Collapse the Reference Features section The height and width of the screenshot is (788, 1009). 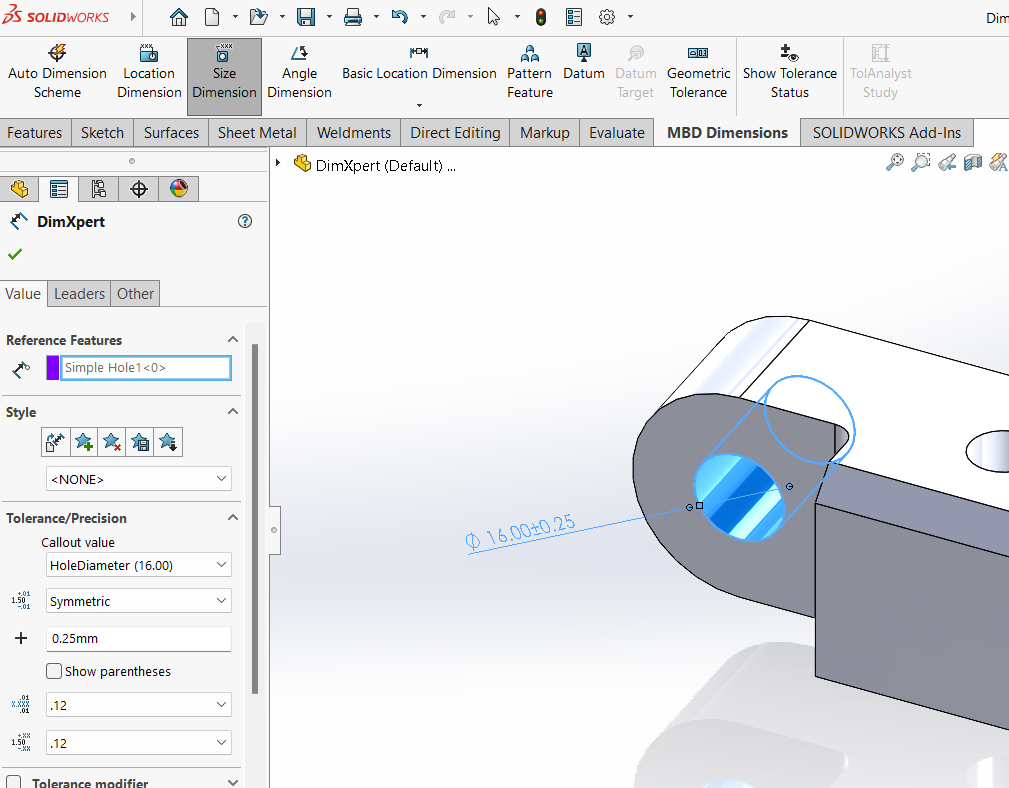click(x=233, y=339)
